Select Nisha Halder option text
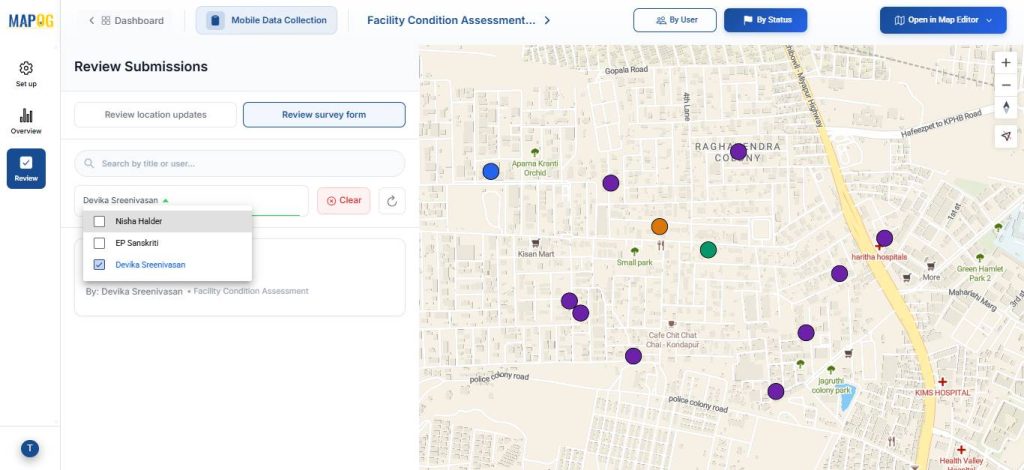The image size is (1024, 470). pyautogui.click(x=138, y=221)
